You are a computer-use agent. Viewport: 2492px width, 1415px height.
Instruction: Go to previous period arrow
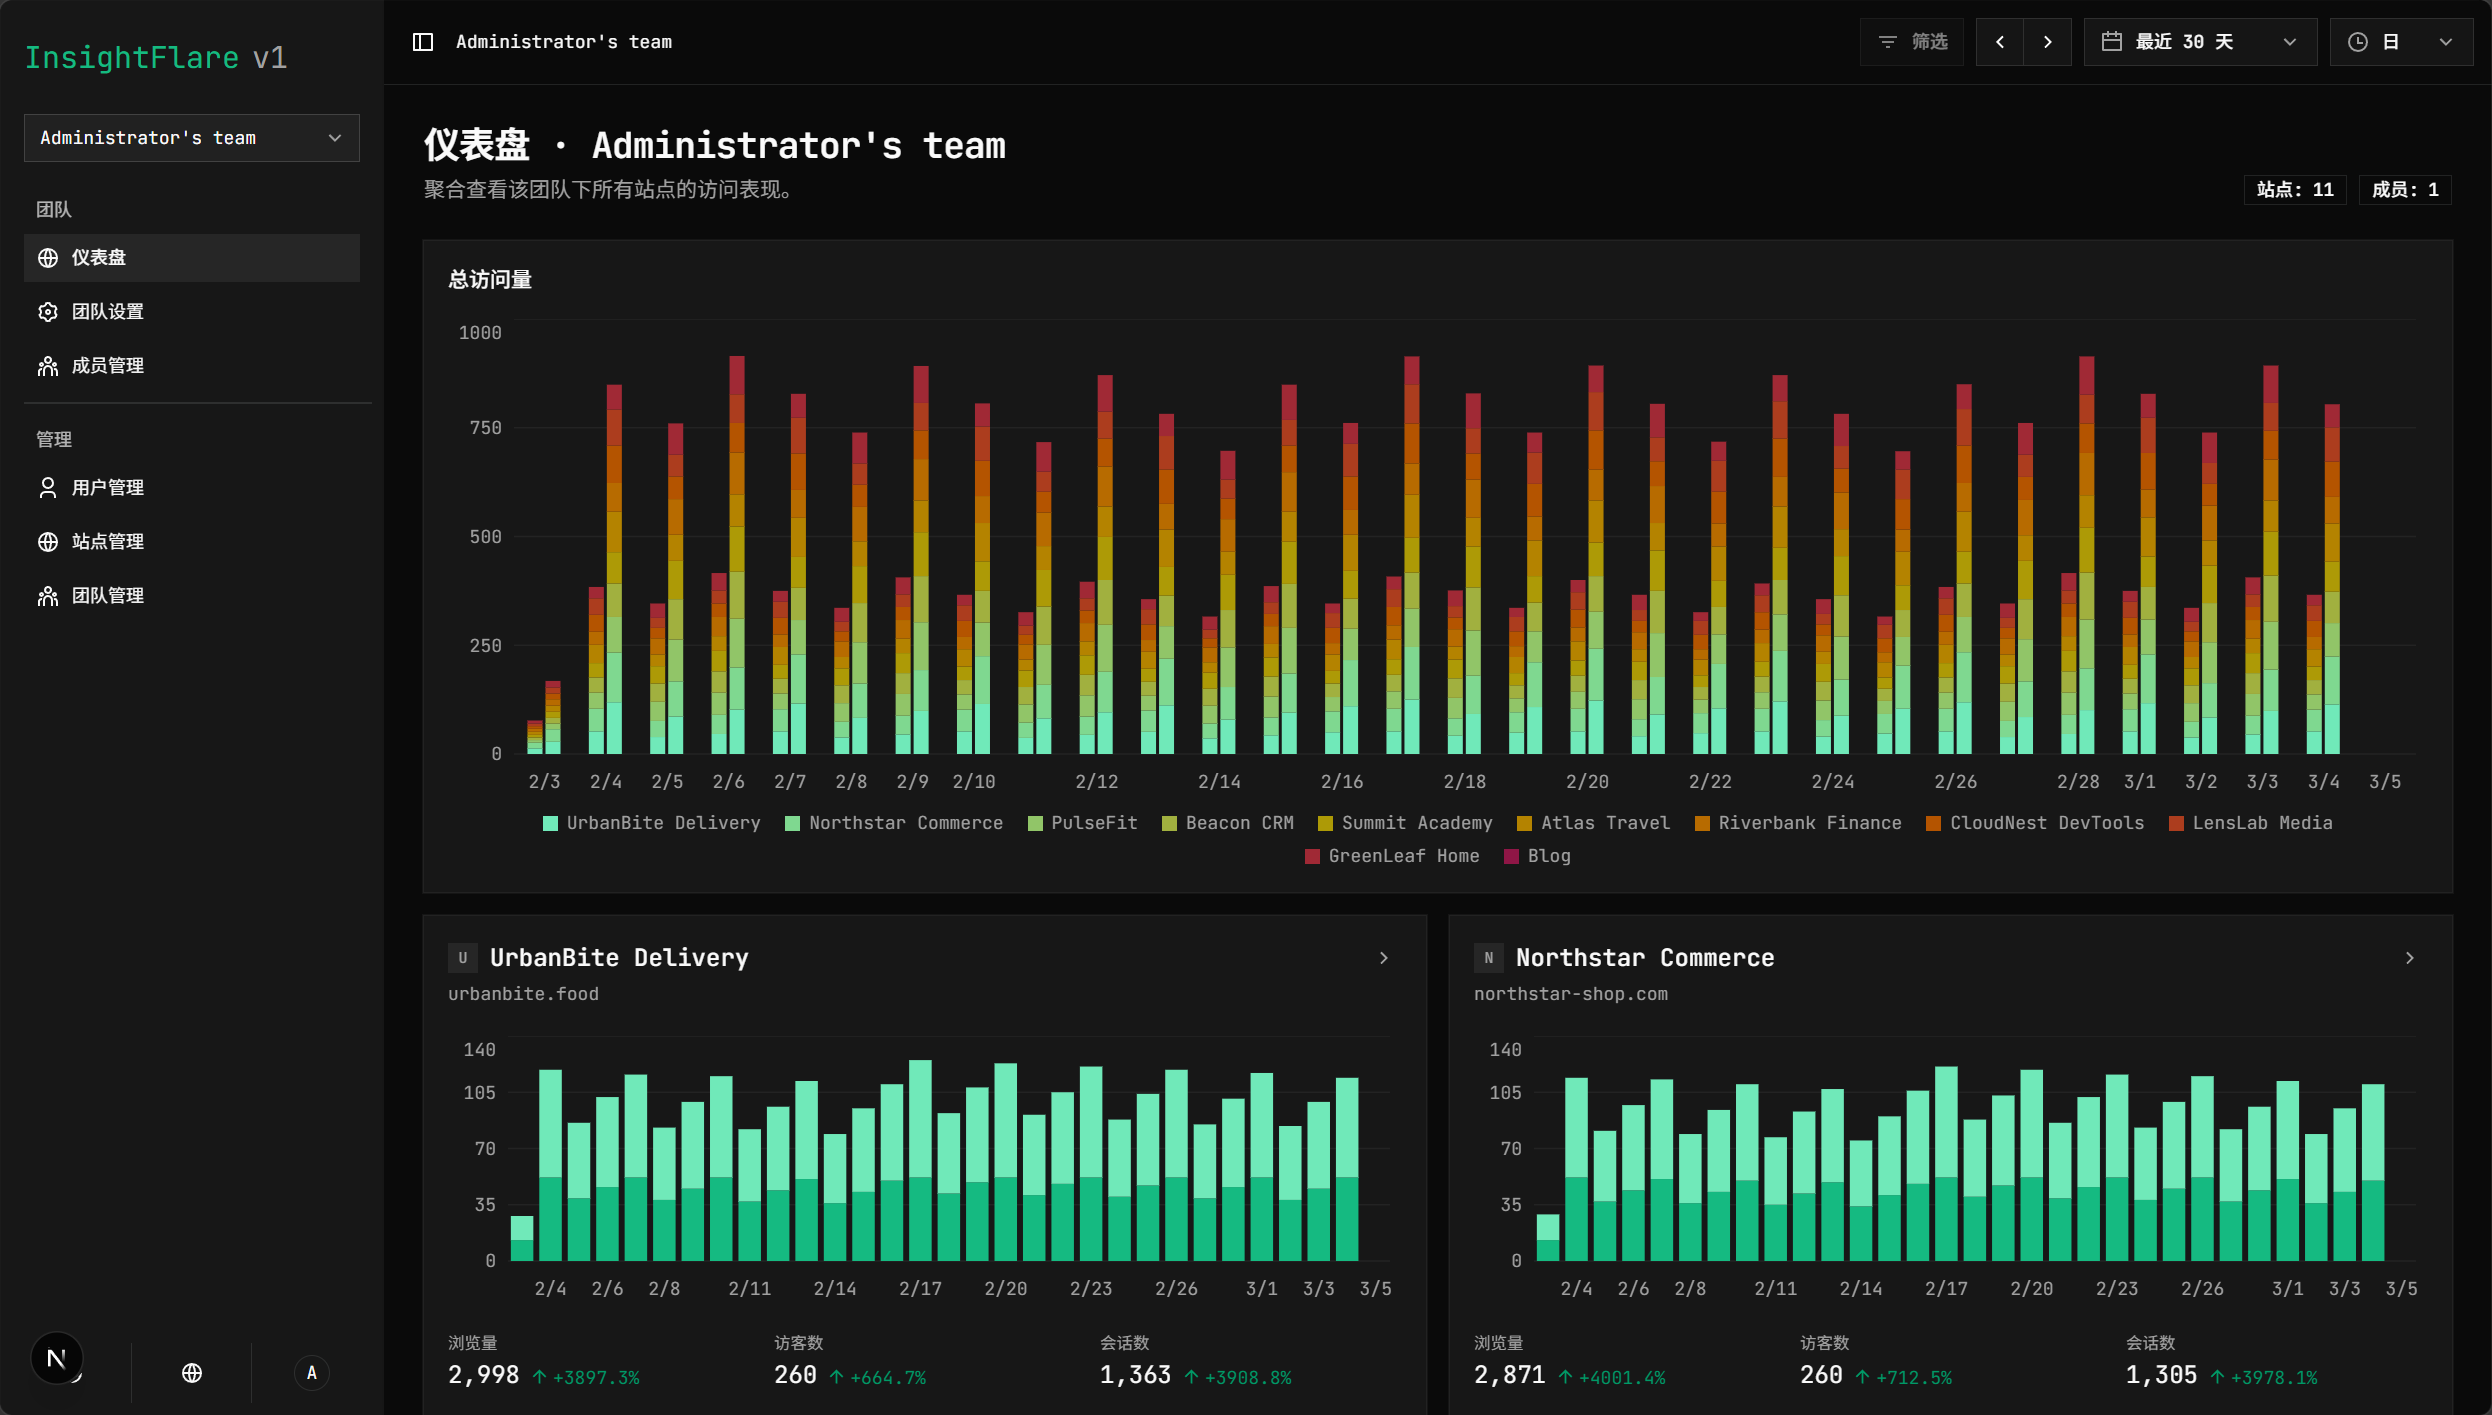pyautogui.click(x=2000, y=42)
